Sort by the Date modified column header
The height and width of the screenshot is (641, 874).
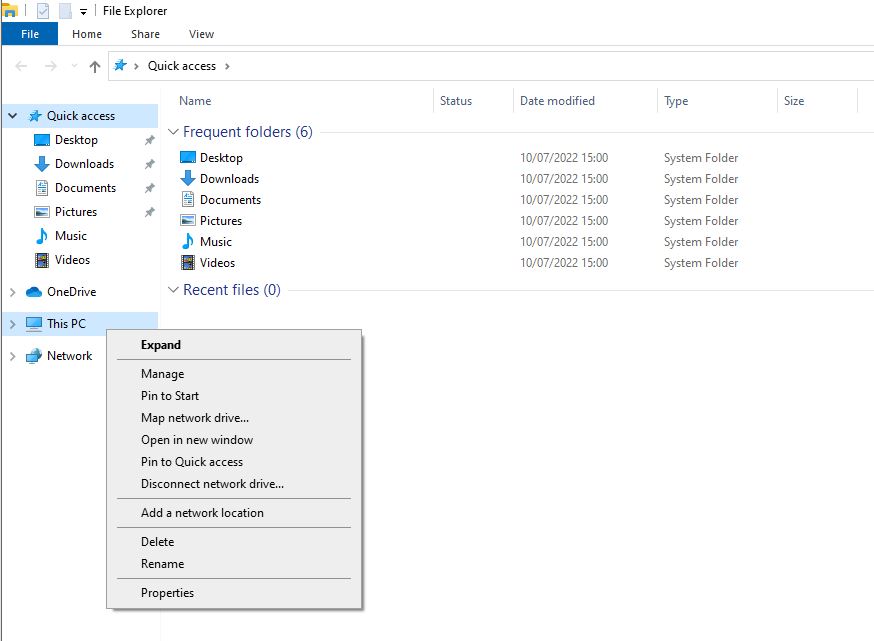click(x=557, y=101)
